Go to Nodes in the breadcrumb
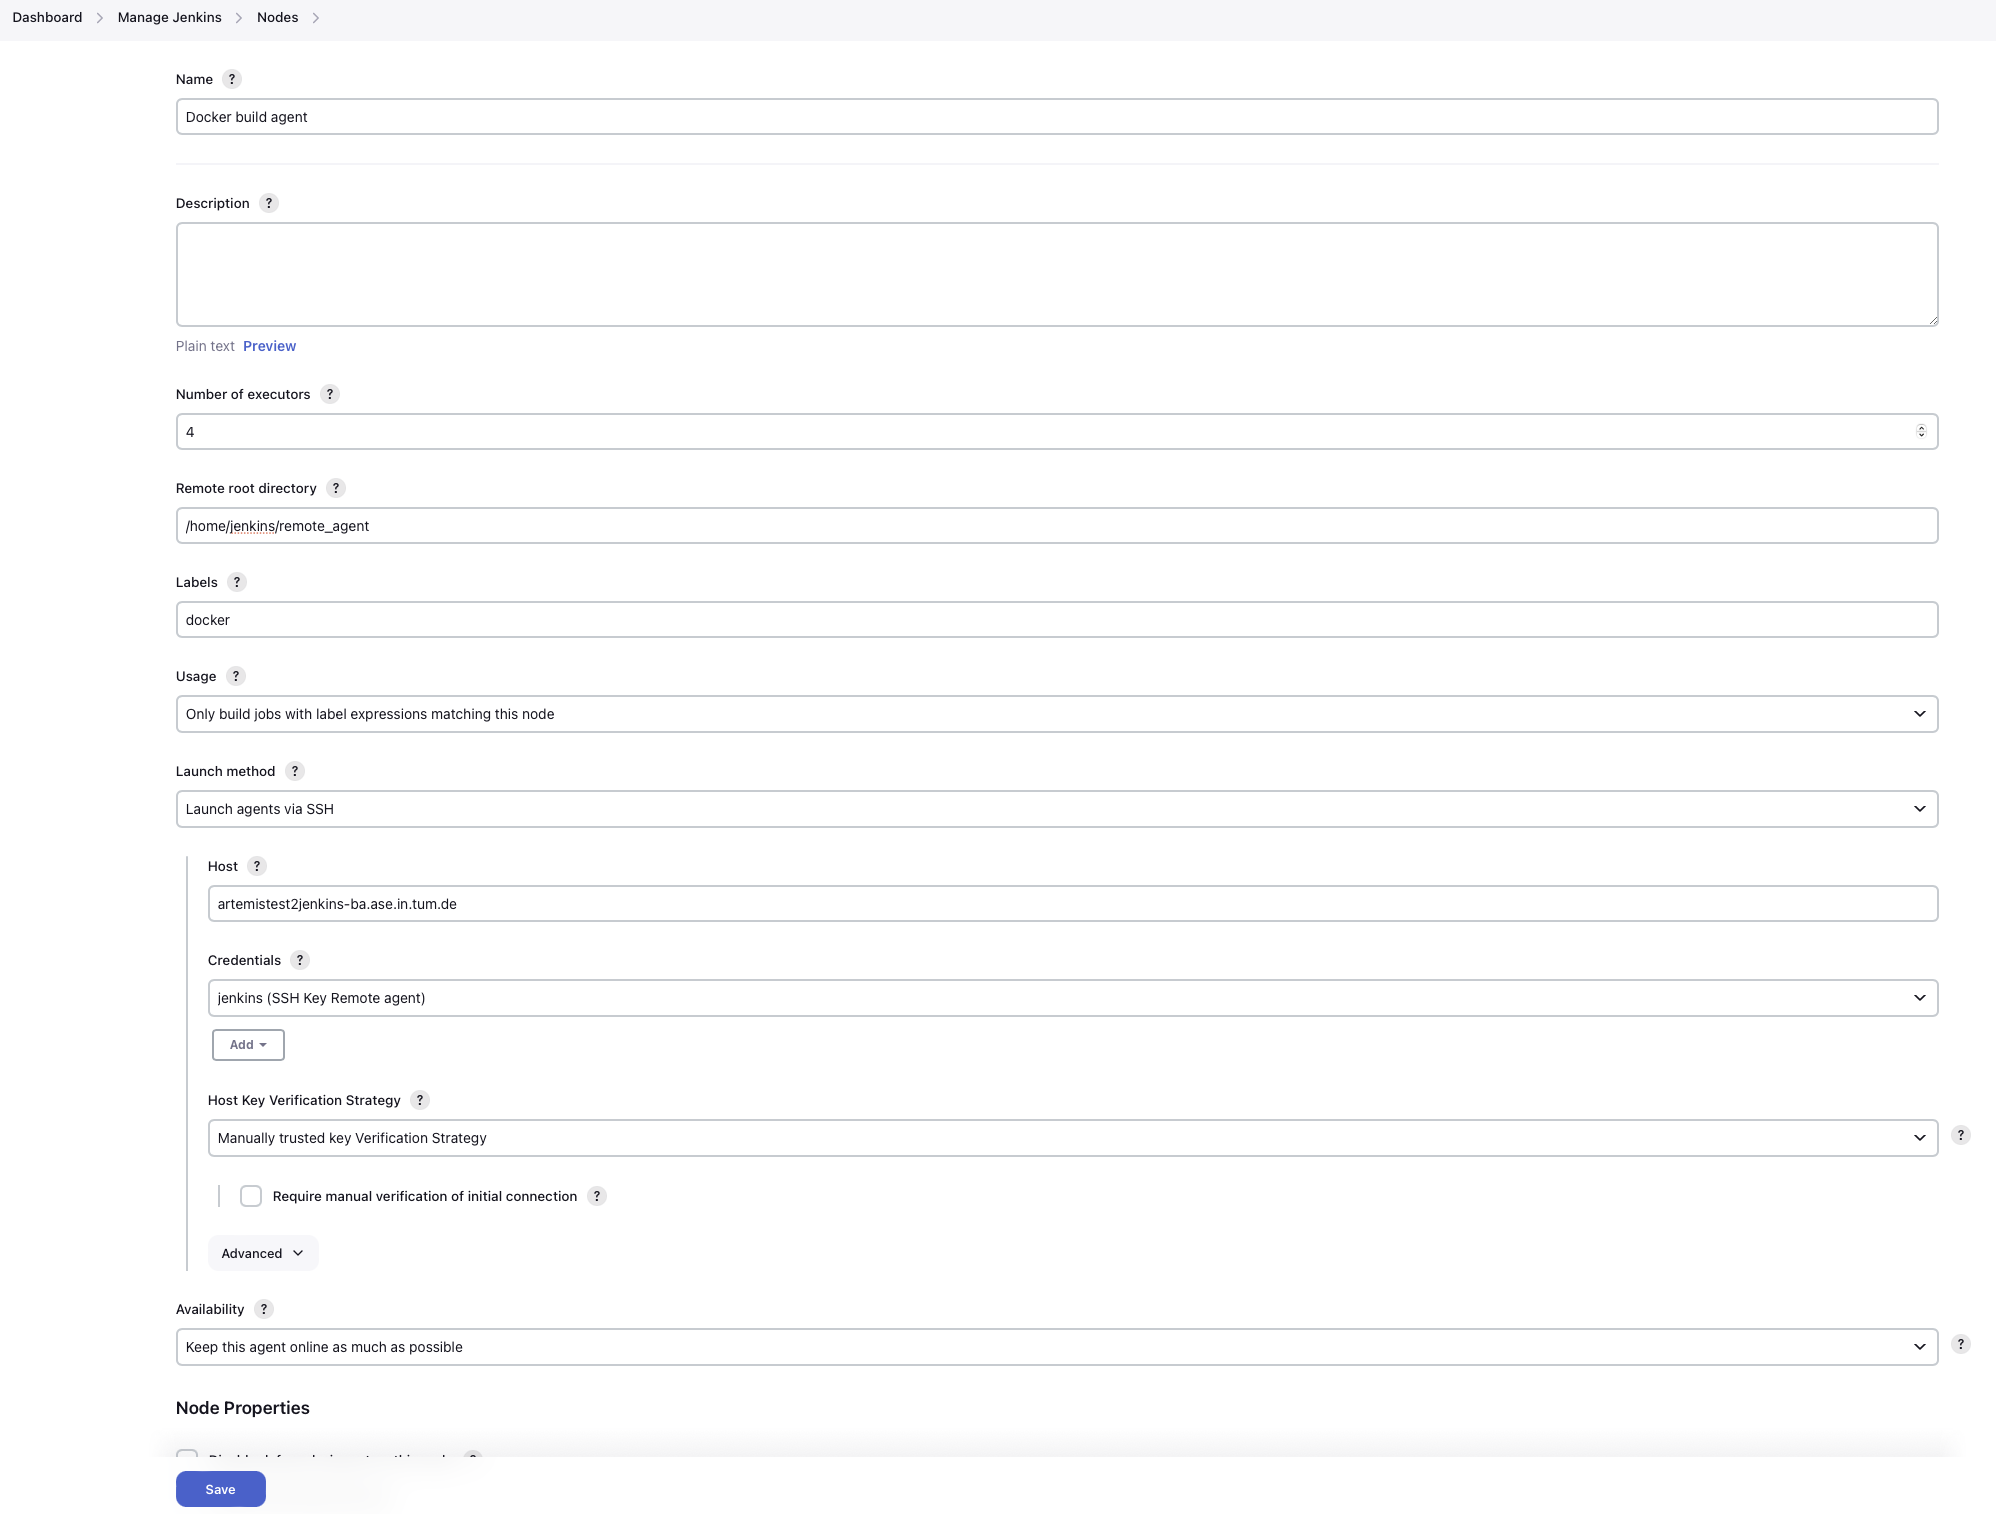The height and width of the screenshot is (1514, 1996). (x=277, y=17)
